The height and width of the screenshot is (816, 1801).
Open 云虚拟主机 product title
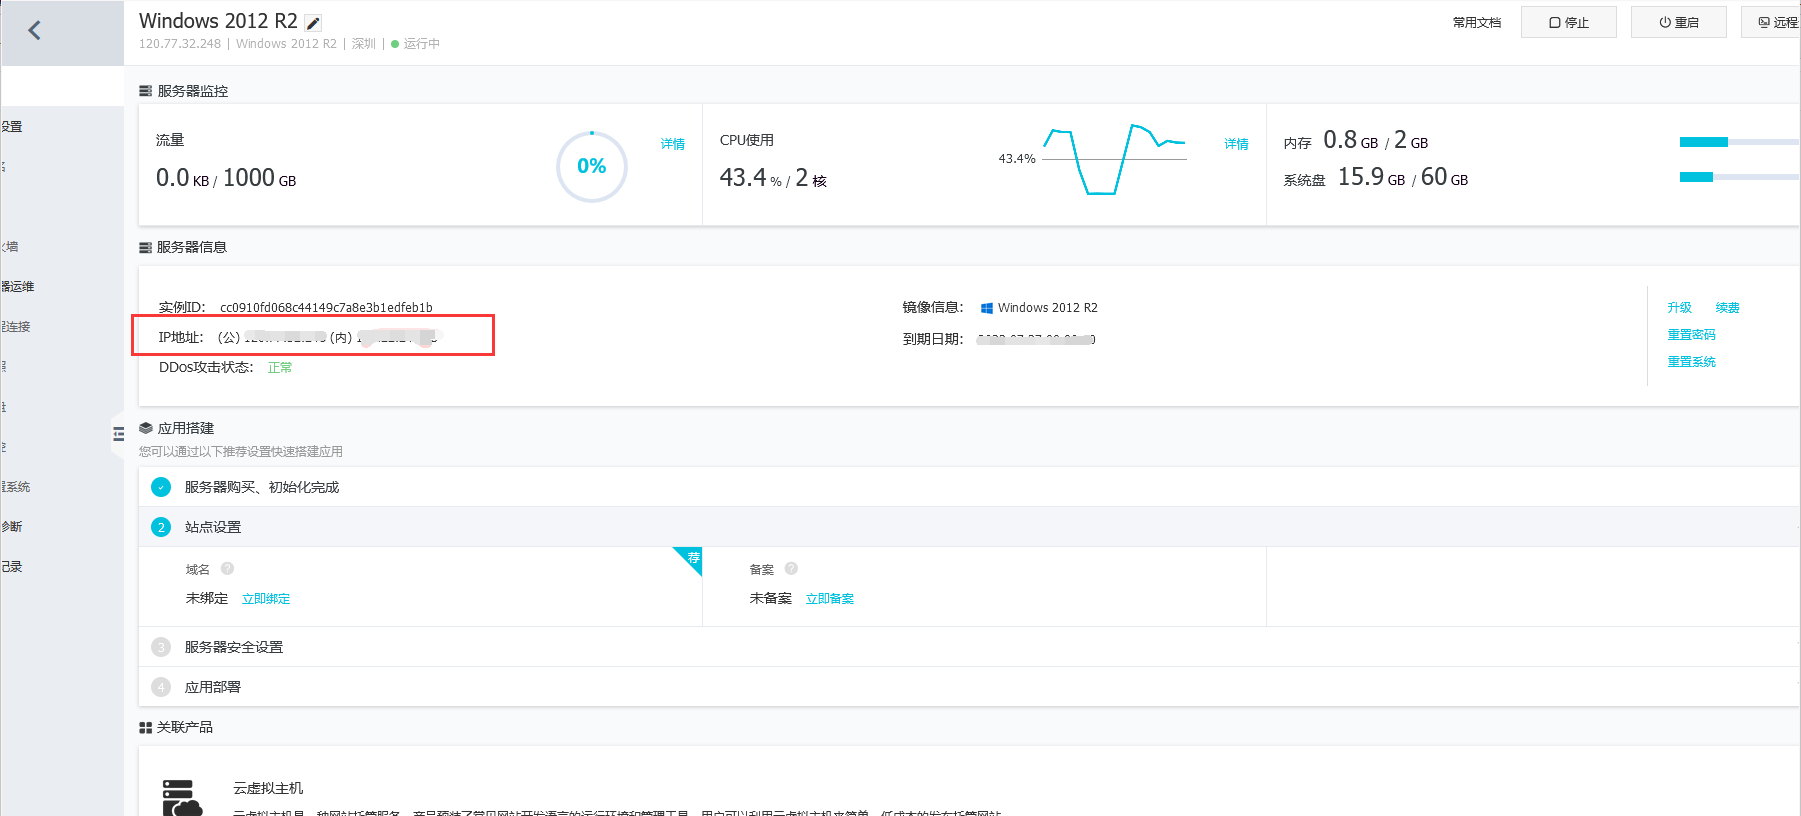pyautogui.click(x=268, y=789)
